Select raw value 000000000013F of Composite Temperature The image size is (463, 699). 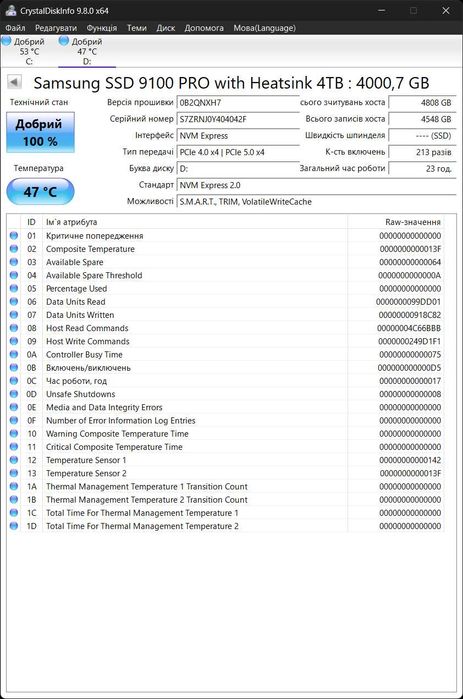[x=410, y=249]
